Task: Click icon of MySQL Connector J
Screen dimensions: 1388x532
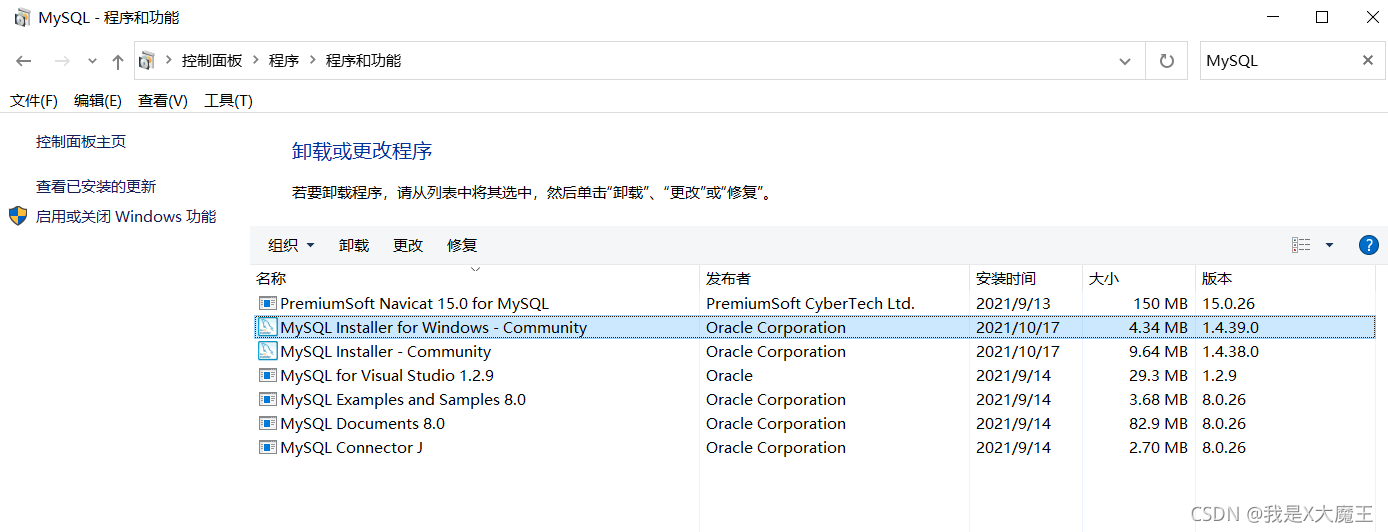Action: pyautogui.click(x=267, y=447)
